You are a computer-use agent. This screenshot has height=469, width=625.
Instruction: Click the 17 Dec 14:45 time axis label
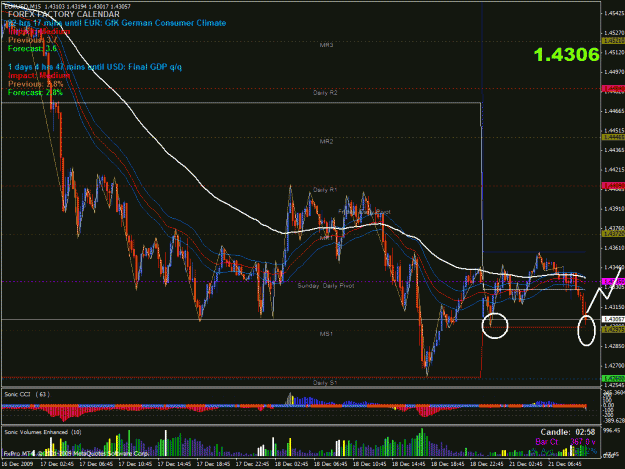(x=174, y=464)
